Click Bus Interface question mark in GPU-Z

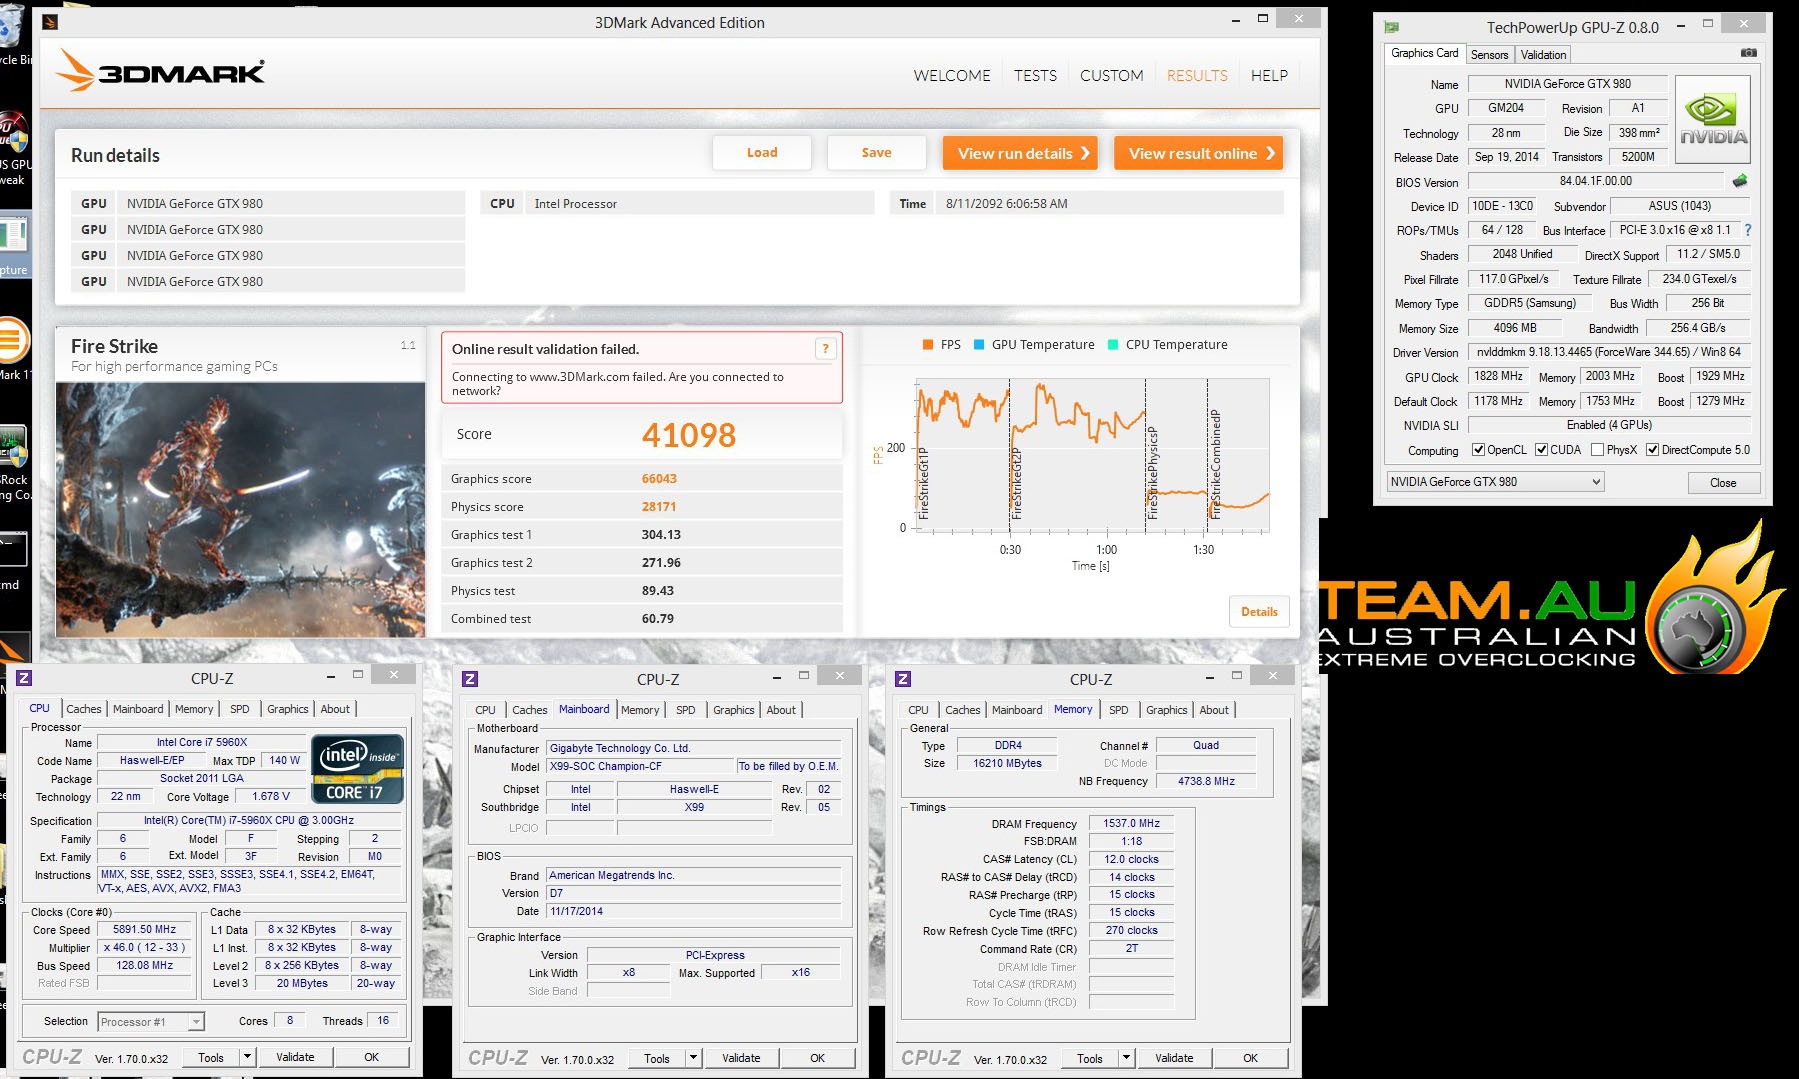pos(1748,230)
